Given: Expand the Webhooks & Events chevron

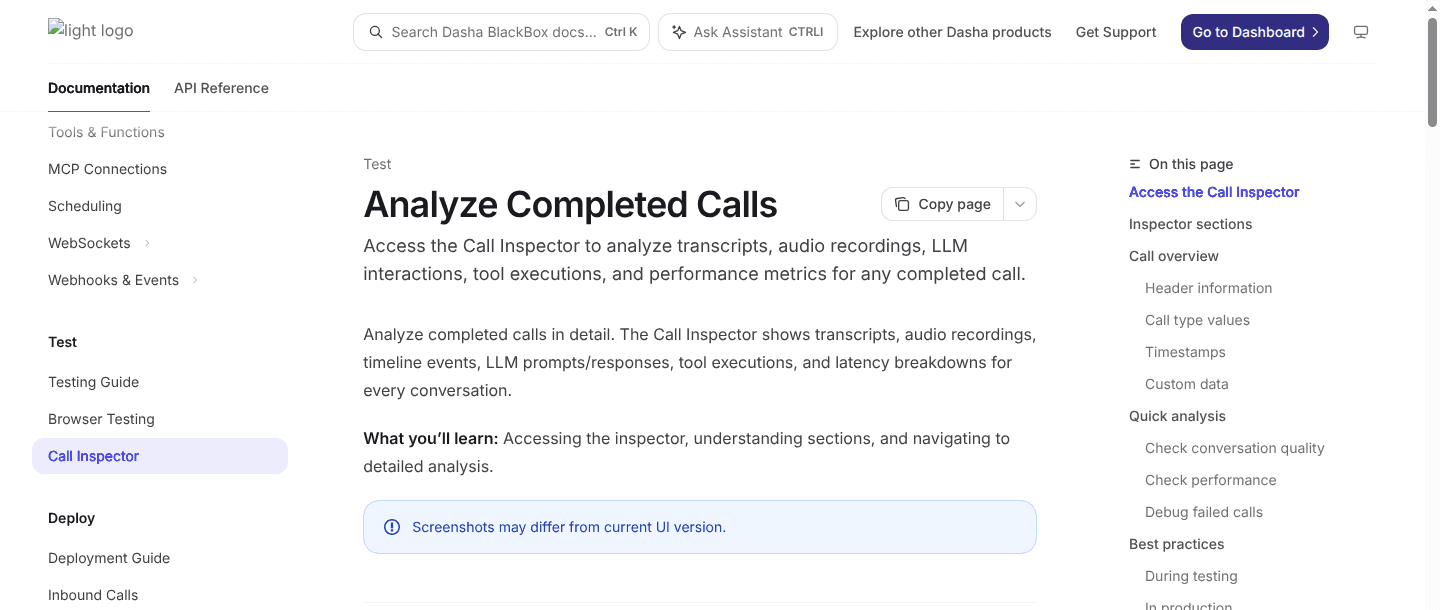Looking at the screenshot, I should 195,280.
